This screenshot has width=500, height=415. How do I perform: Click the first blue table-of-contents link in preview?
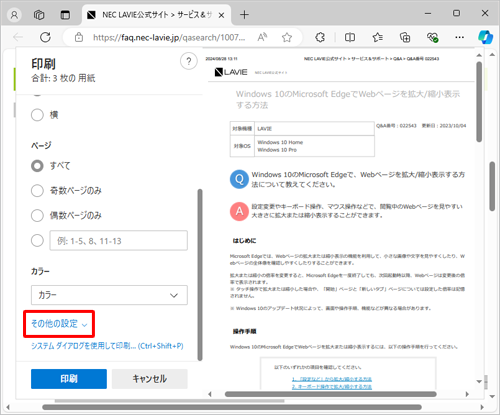coord(332,379)
